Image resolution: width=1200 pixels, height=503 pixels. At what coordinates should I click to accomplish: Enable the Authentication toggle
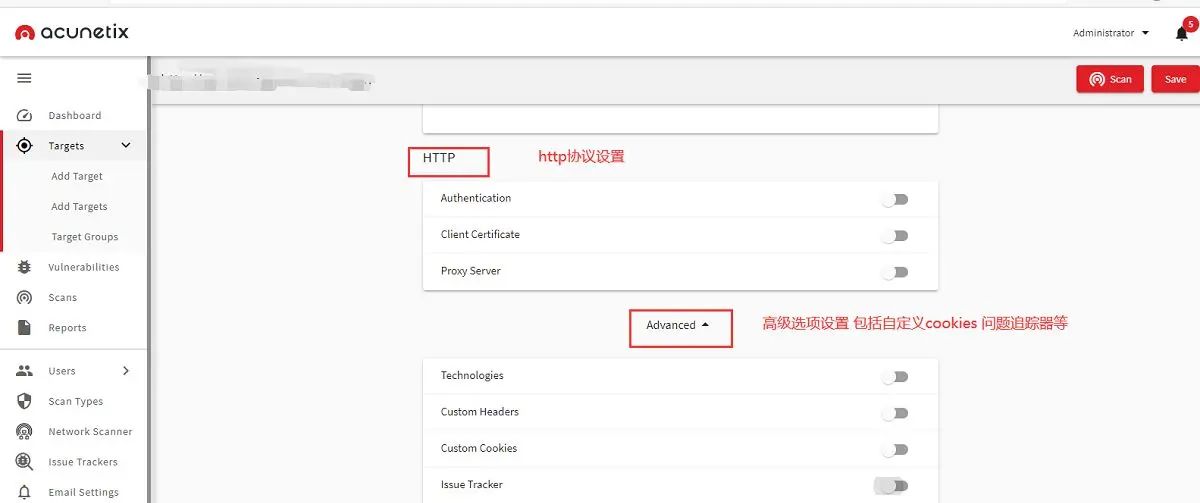tap(895, 200)
